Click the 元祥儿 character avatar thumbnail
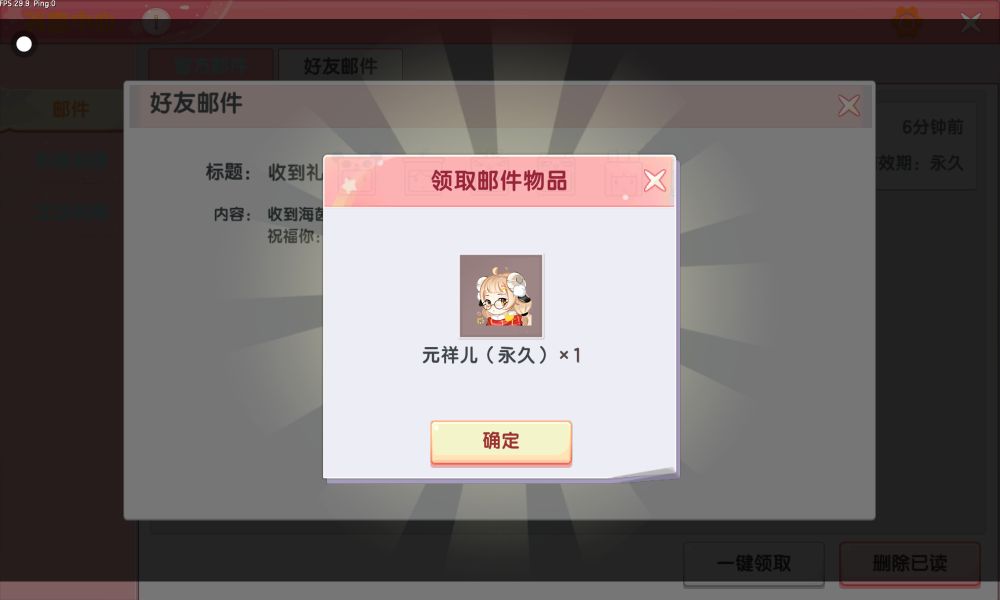The width and height of the screenshot is (1000, 600). coord(501,296)
